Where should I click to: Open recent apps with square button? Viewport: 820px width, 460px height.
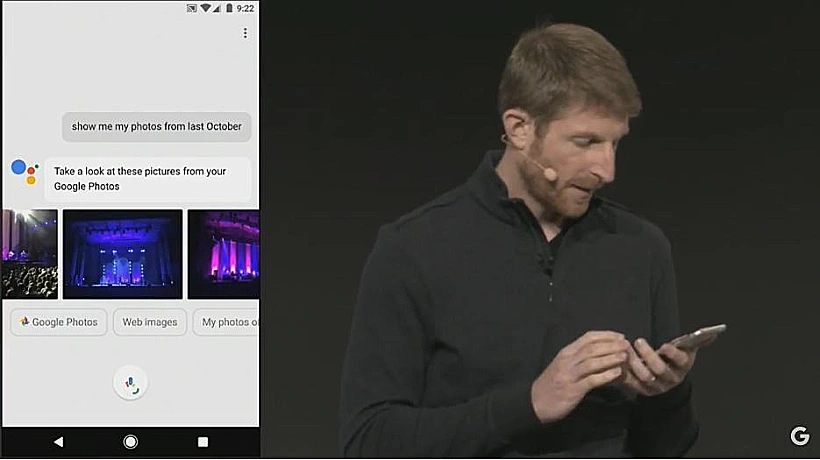point(203,441)
